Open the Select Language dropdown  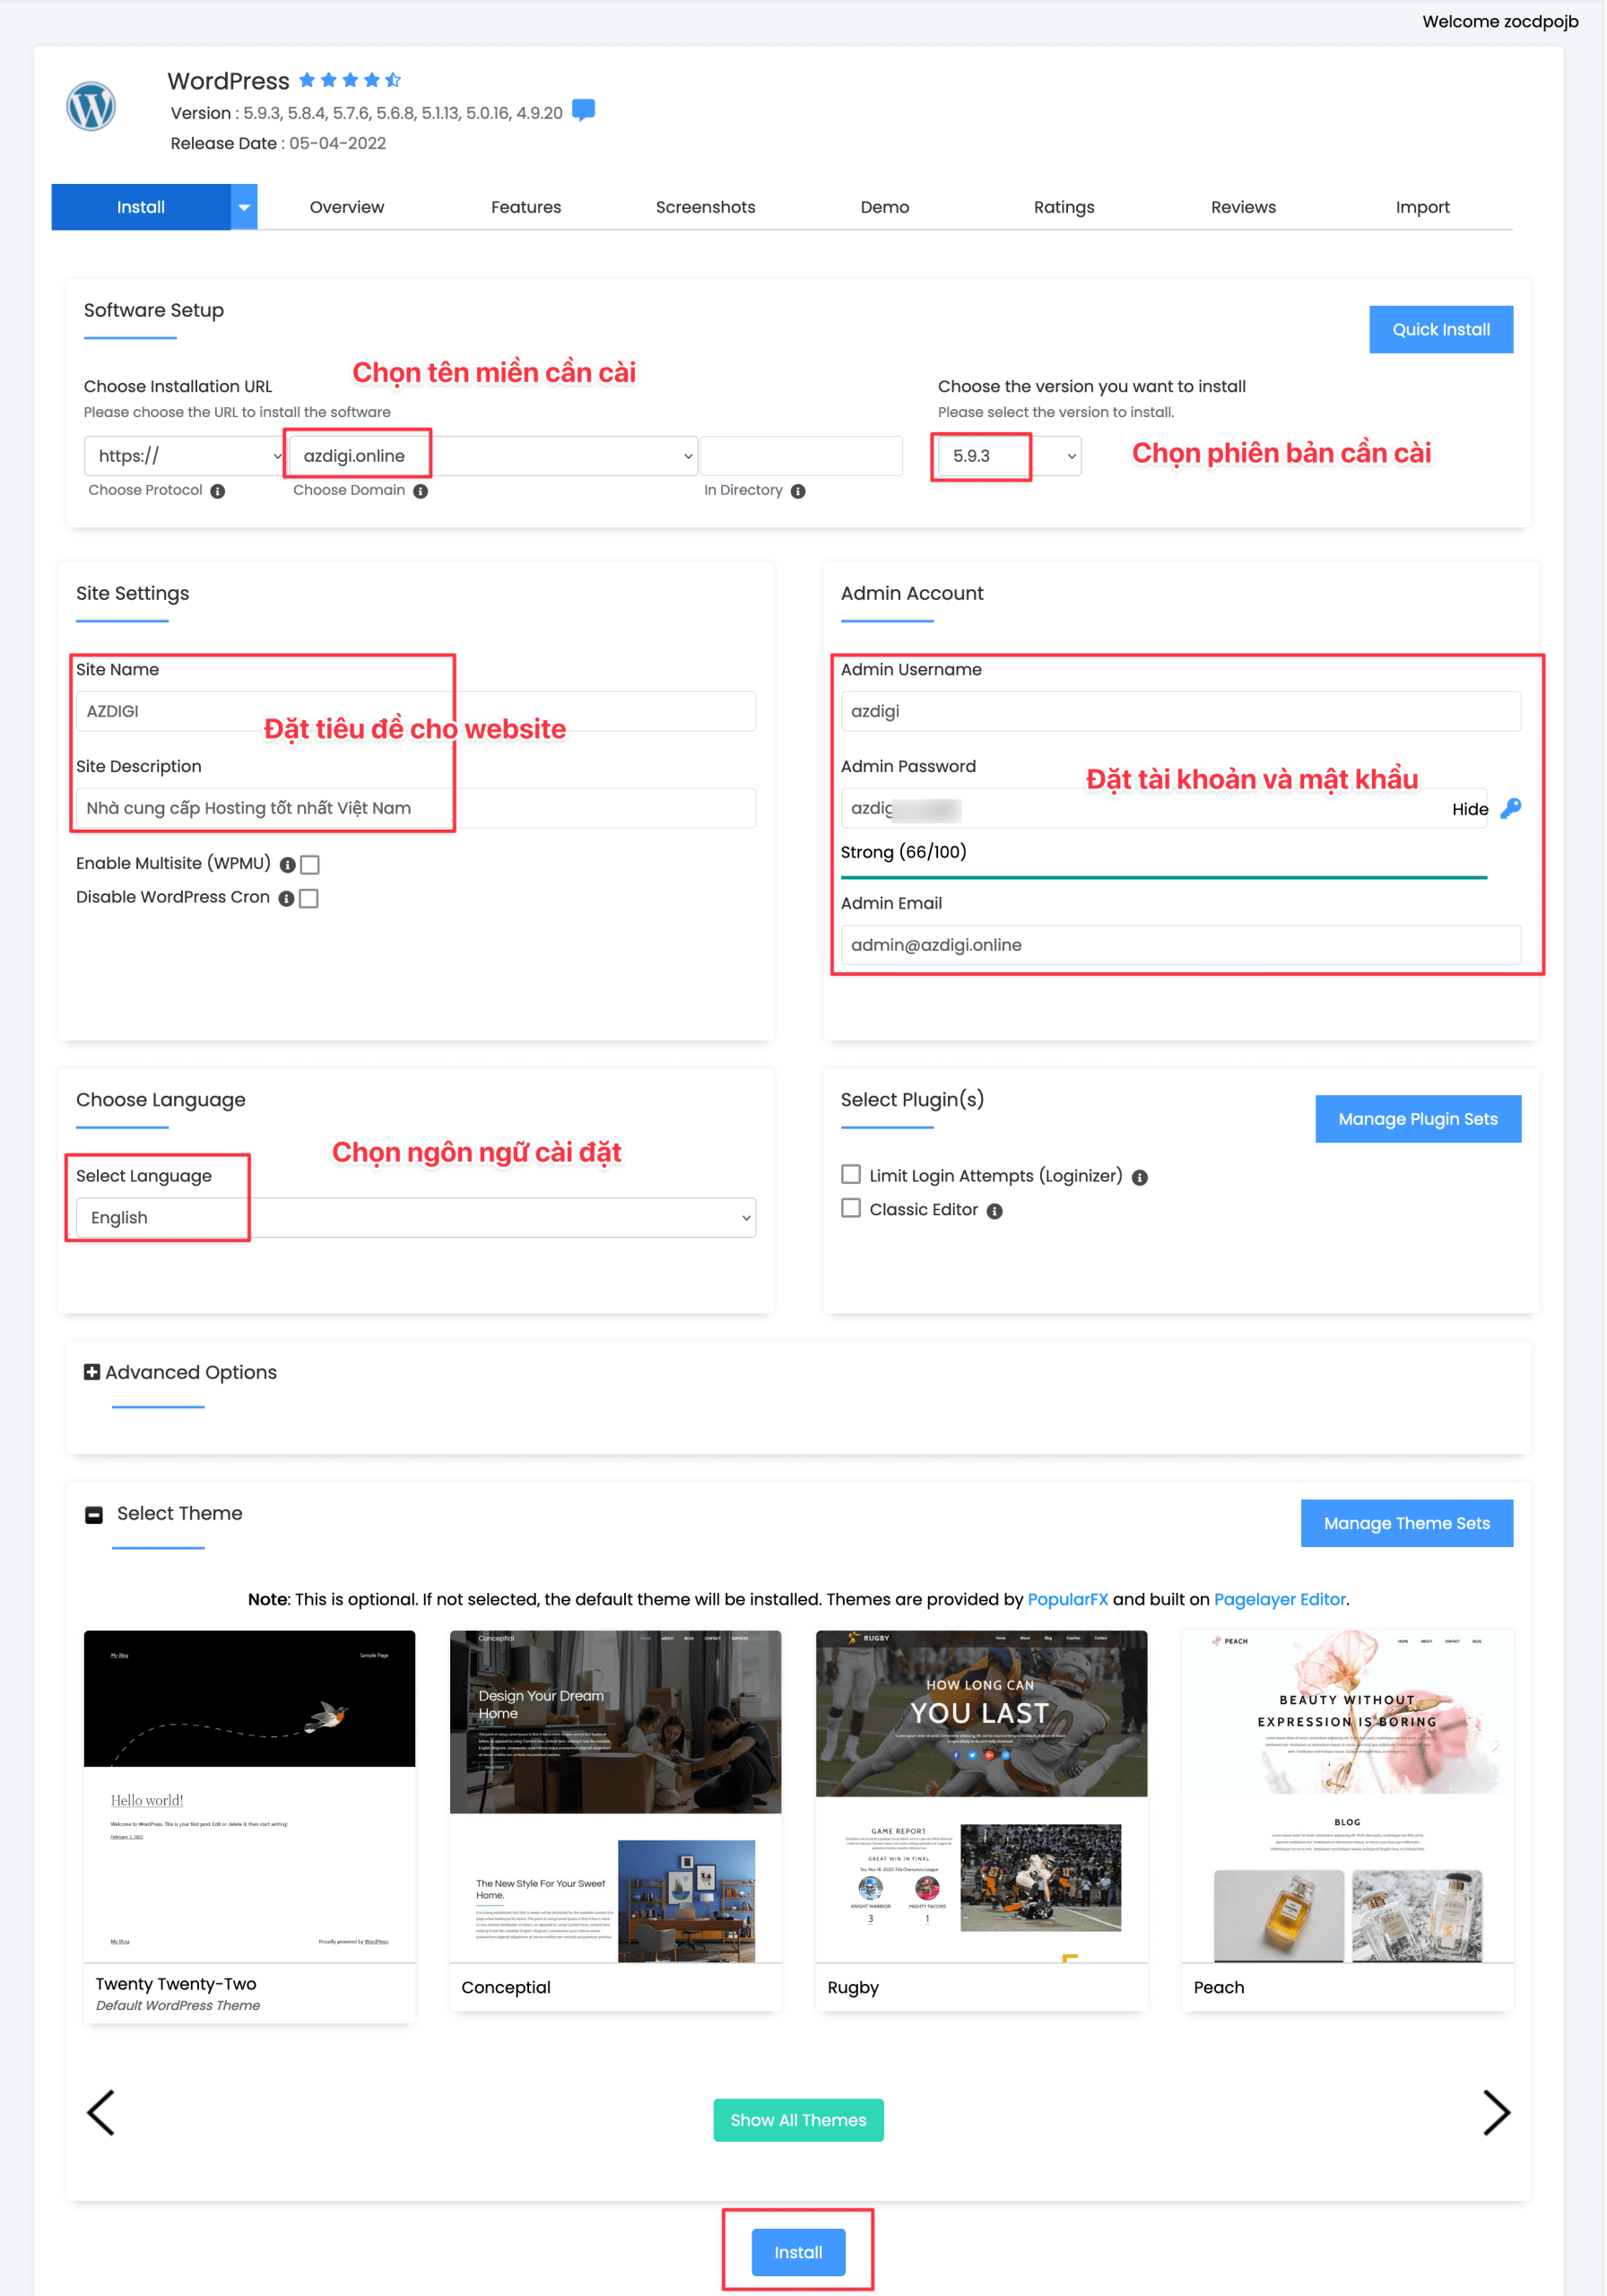tap(415, 1217)
